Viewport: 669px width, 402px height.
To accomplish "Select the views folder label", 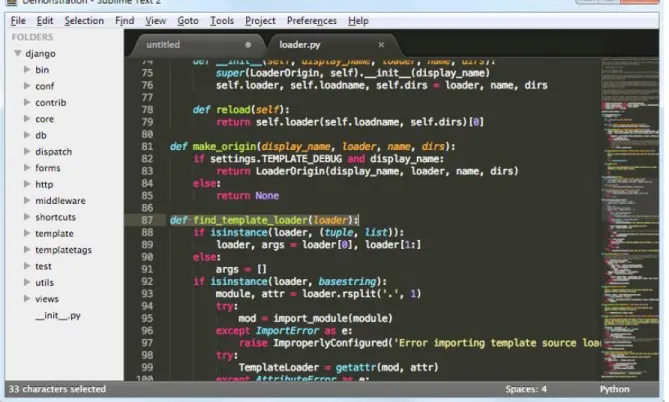I will [x=47, y=299].
